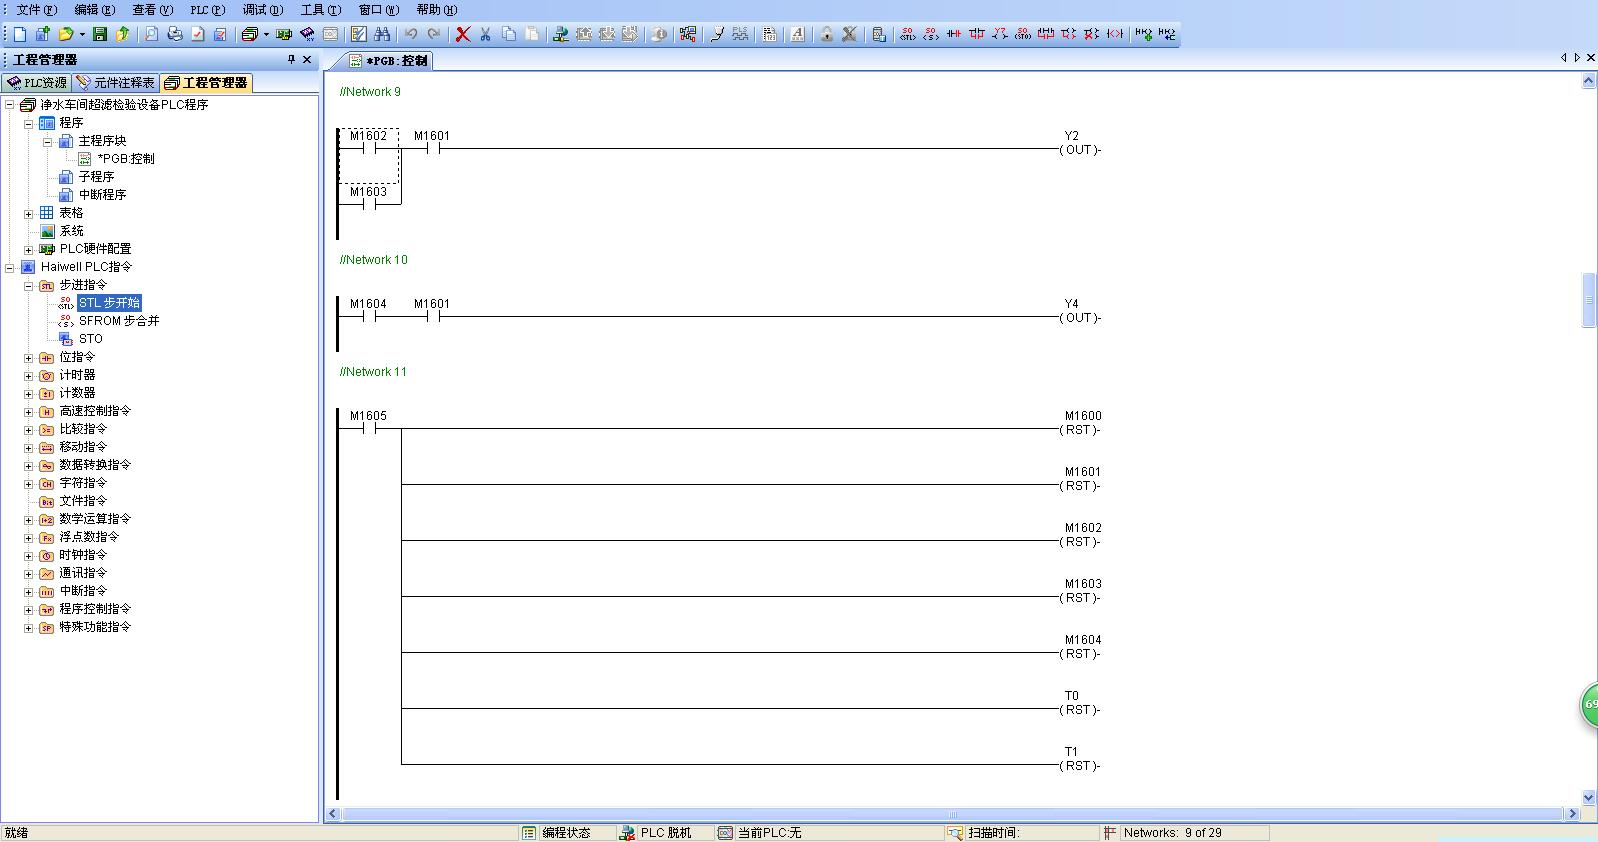The height and width of the screenshot is (842, 1598).
Task: Click the binoculars Find icon
Action: click(x=382, y=34)
